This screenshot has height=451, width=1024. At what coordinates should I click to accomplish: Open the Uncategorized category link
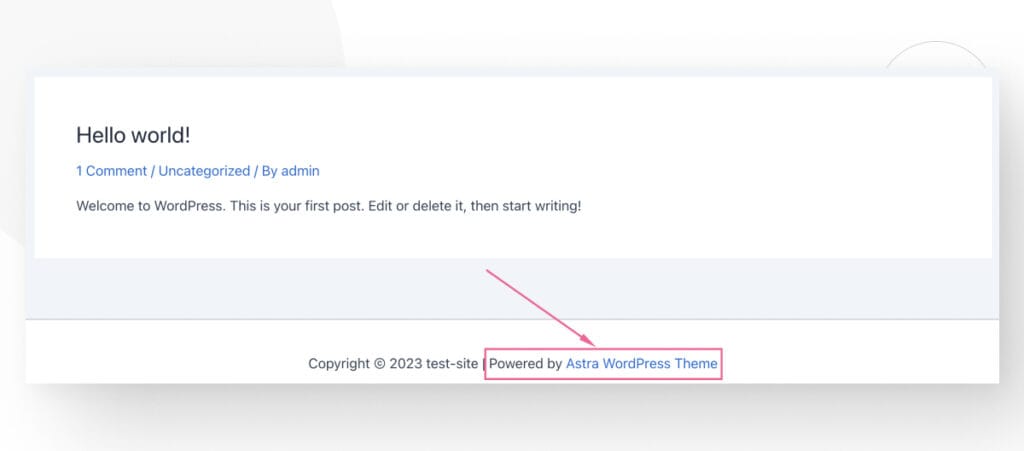[204, 171]
